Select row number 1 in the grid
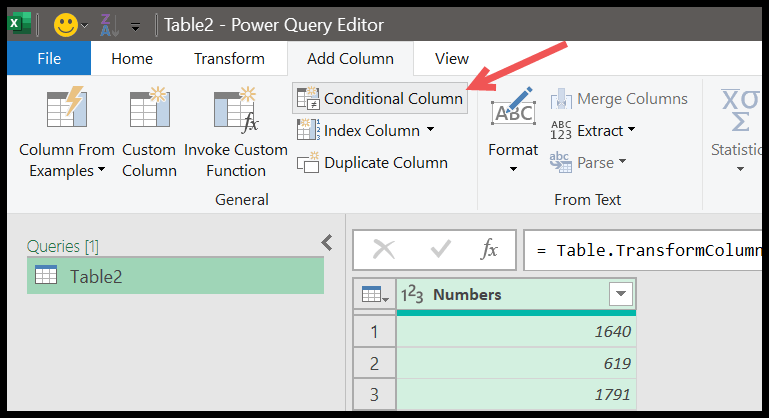This screenshot has width=769, height=418. click(374, 332)
